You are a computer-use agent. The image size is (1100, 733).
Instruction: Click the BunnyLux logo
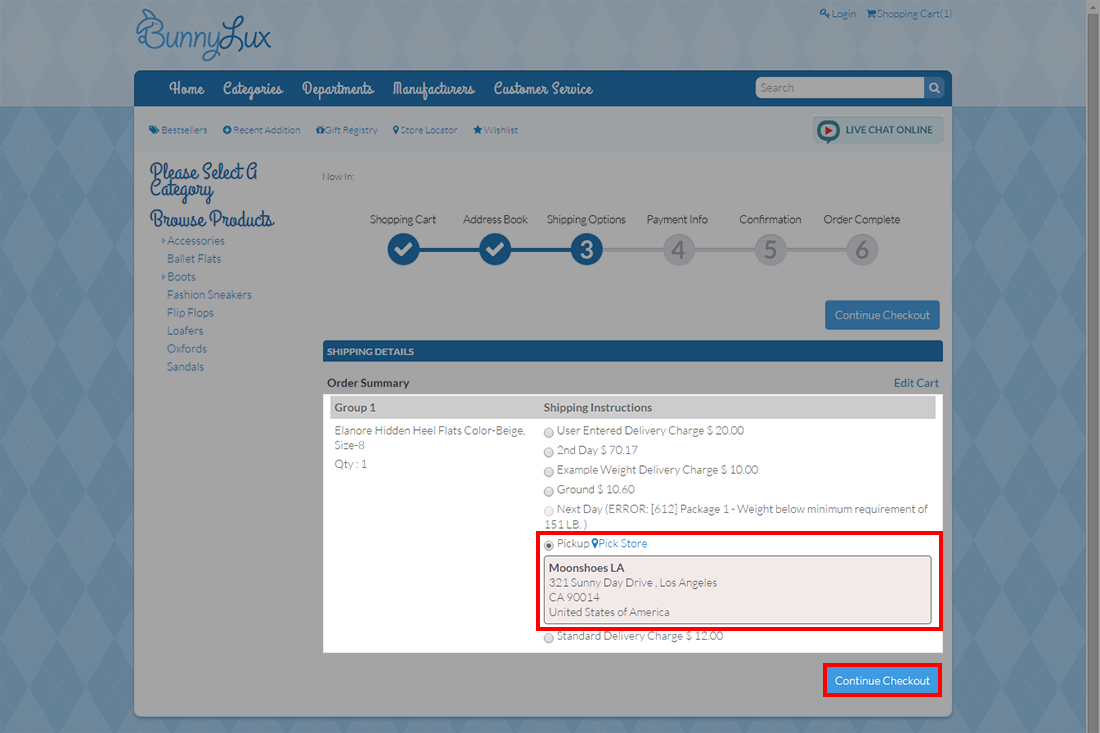pyautogui.click(x=203, y=34)
